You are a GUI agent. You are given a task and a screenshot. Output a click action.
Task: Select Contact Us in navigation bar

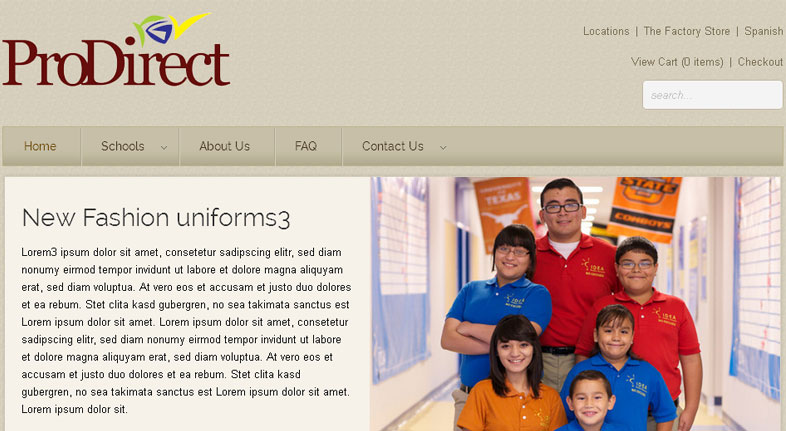coord(393,146)
